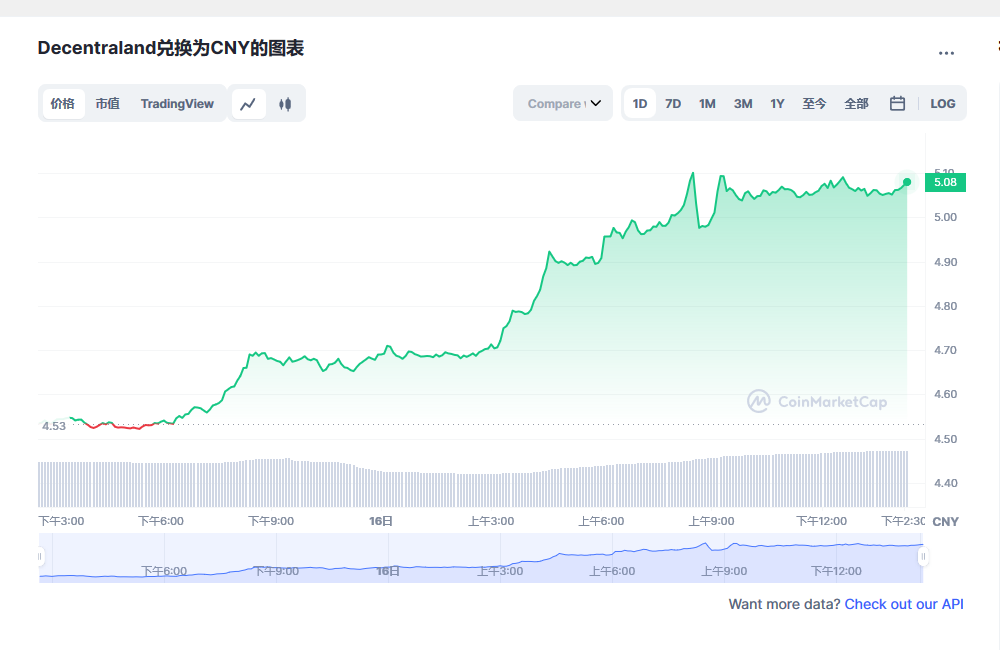
Task: Click the 5.08 current price label
Action: click(945, 182)
